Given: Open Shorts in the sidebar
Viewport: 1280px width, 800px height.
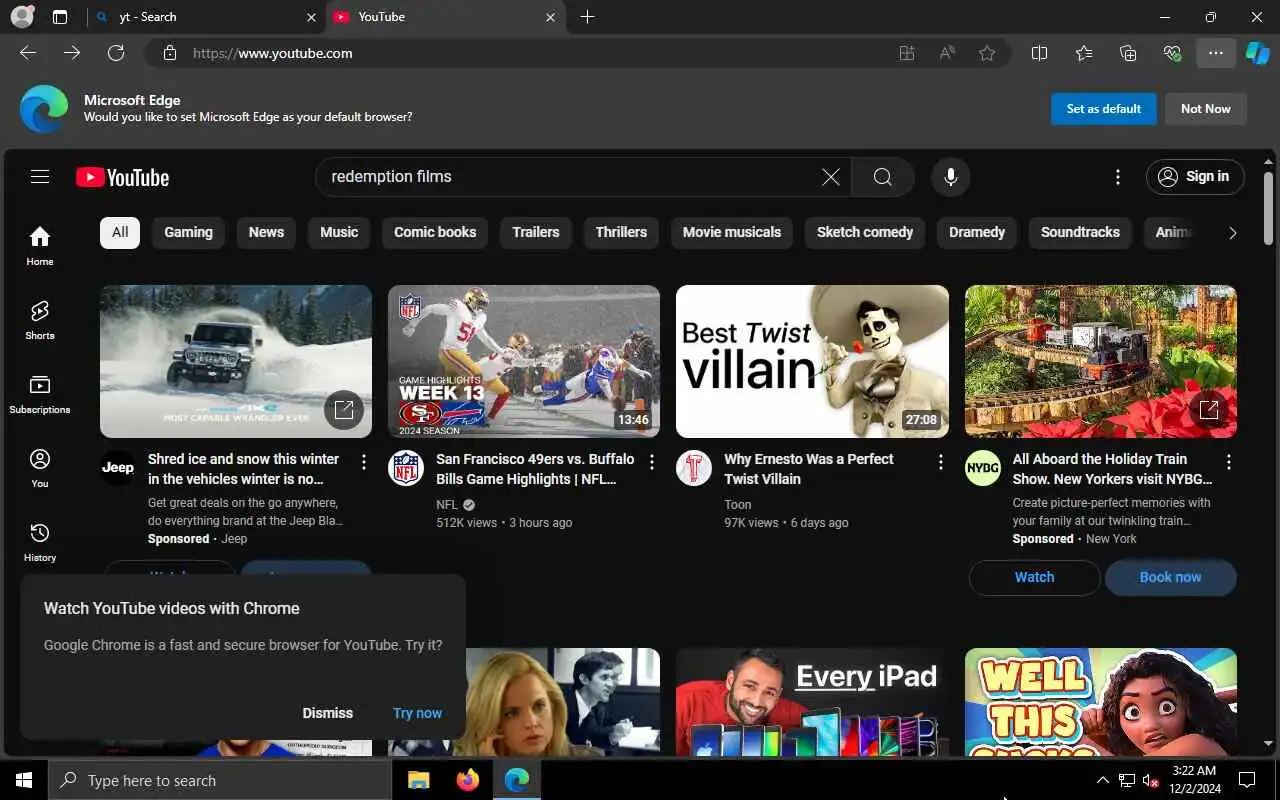Looking at the screenshot, I should (40, 320).
